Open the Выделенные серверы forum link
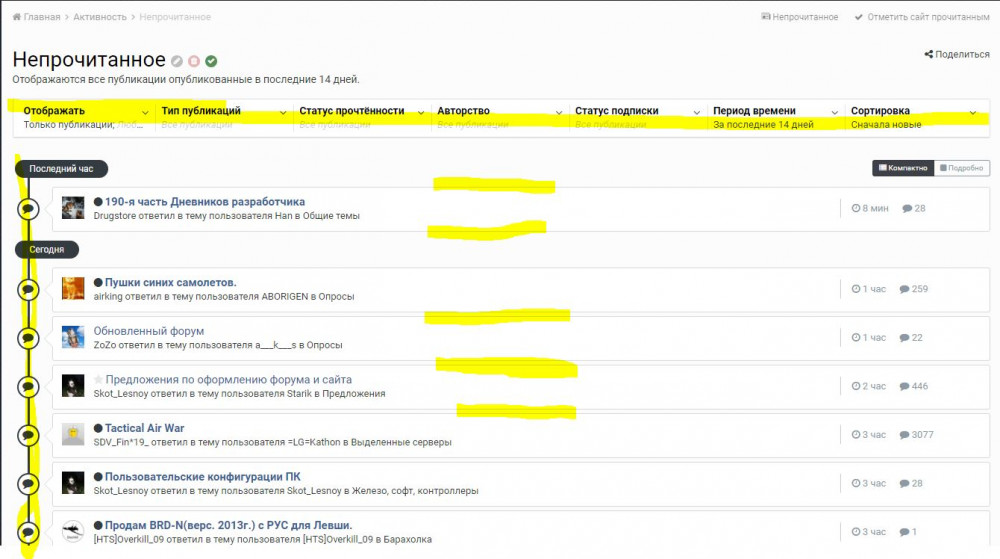Viewport: 1000px width, 559px height. click(x=401, y=442)
